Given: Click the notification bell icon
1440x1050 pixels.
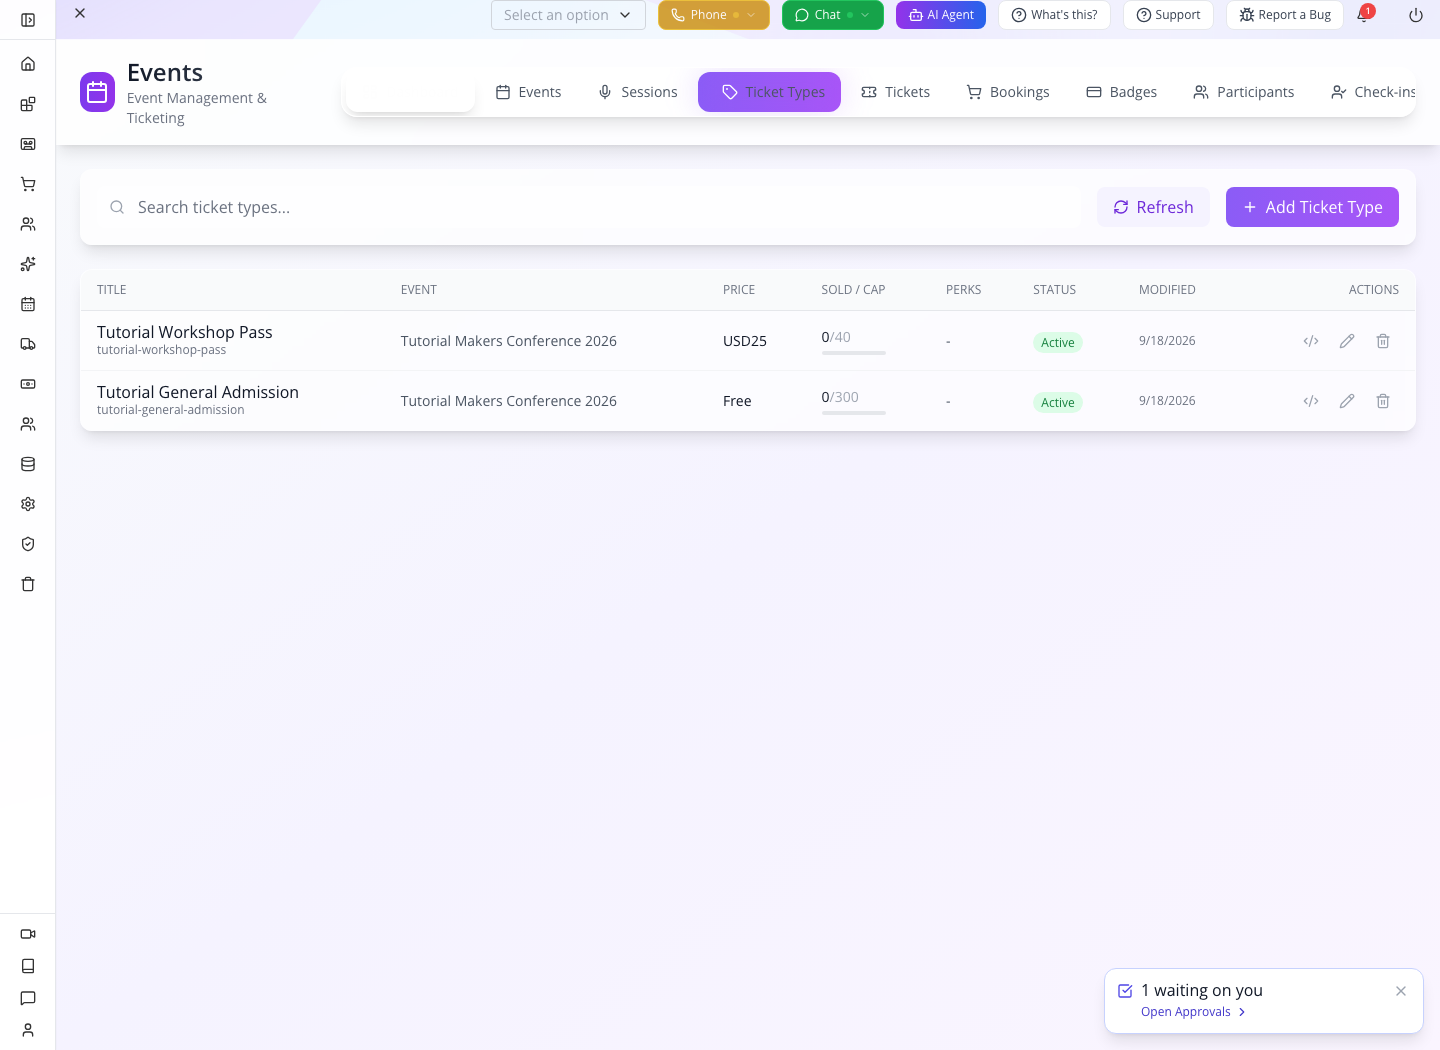Looking at the screenshot, I should (x=1363, y=15).
